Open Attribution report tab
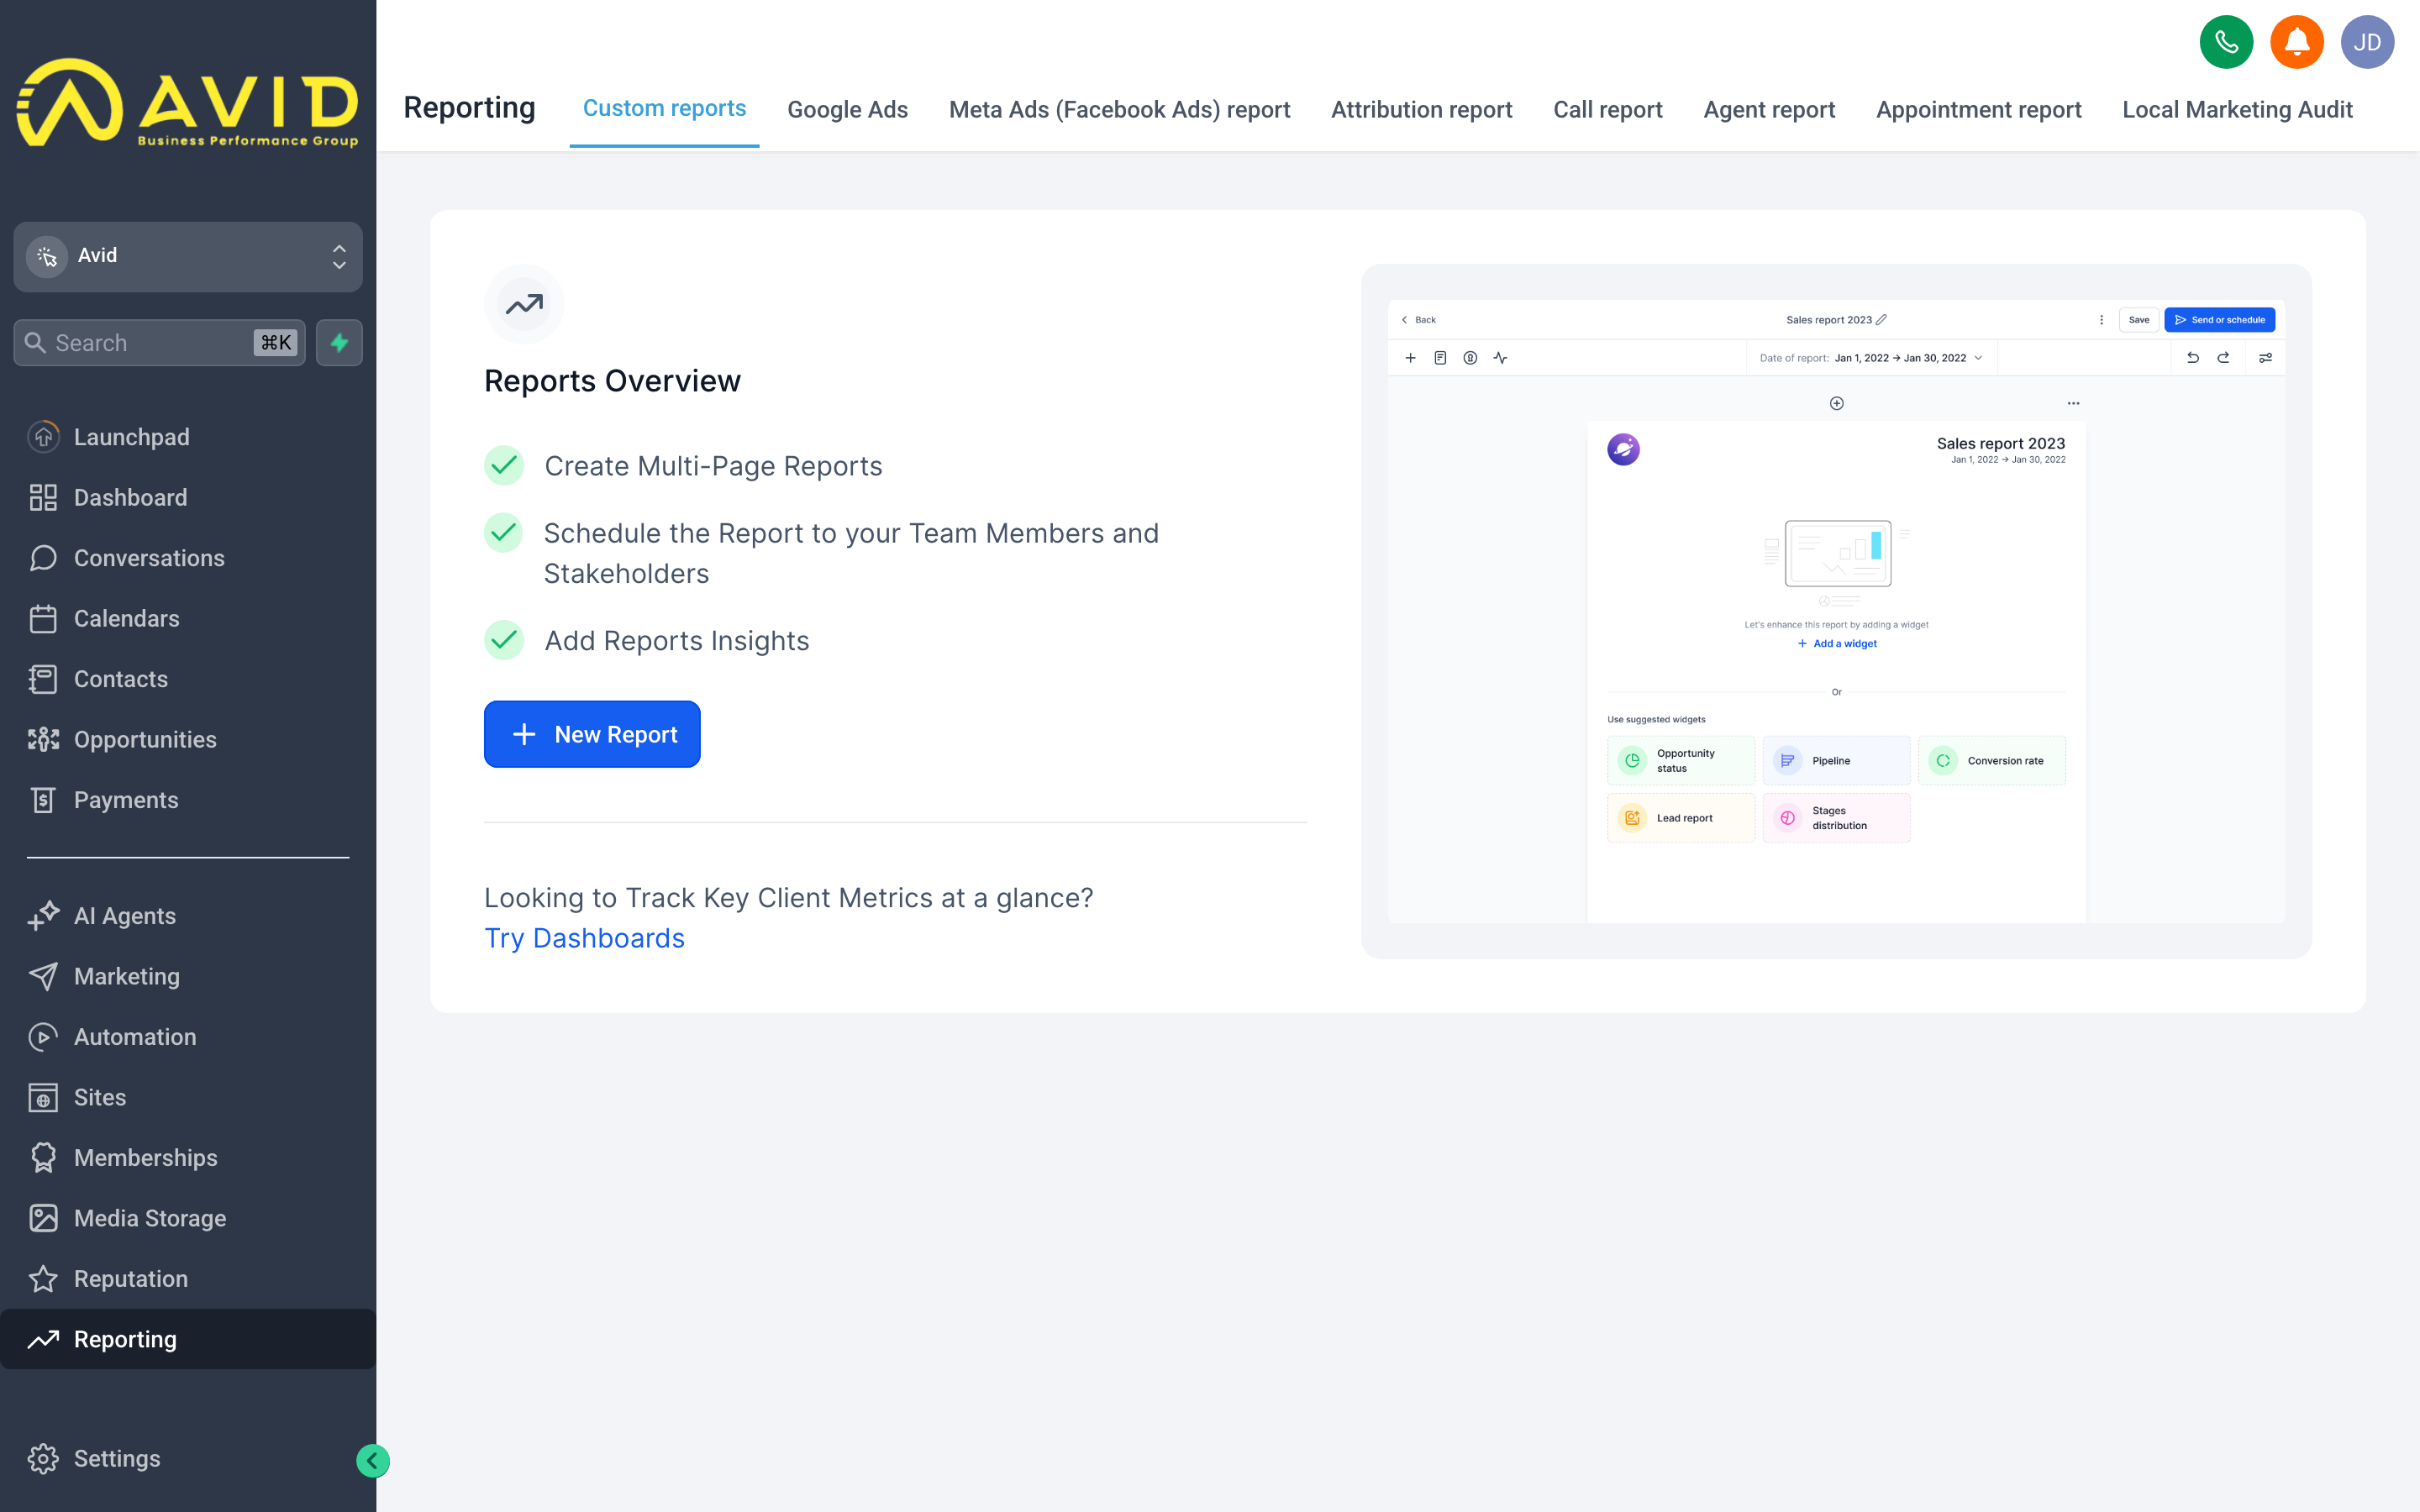2420x1512 pixels. 1421,110
